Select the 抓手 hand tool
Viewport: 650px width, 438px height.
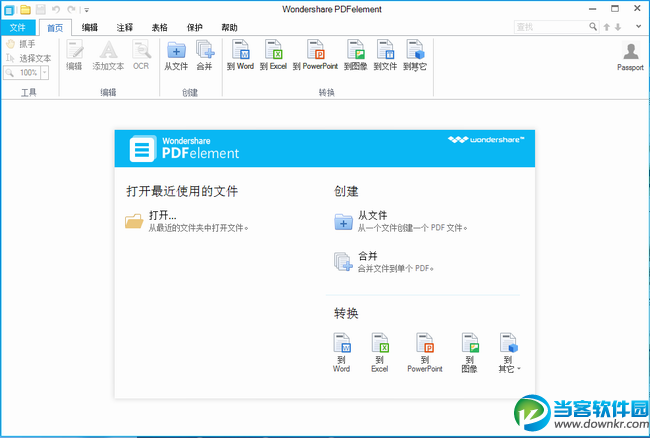[21, 44]
